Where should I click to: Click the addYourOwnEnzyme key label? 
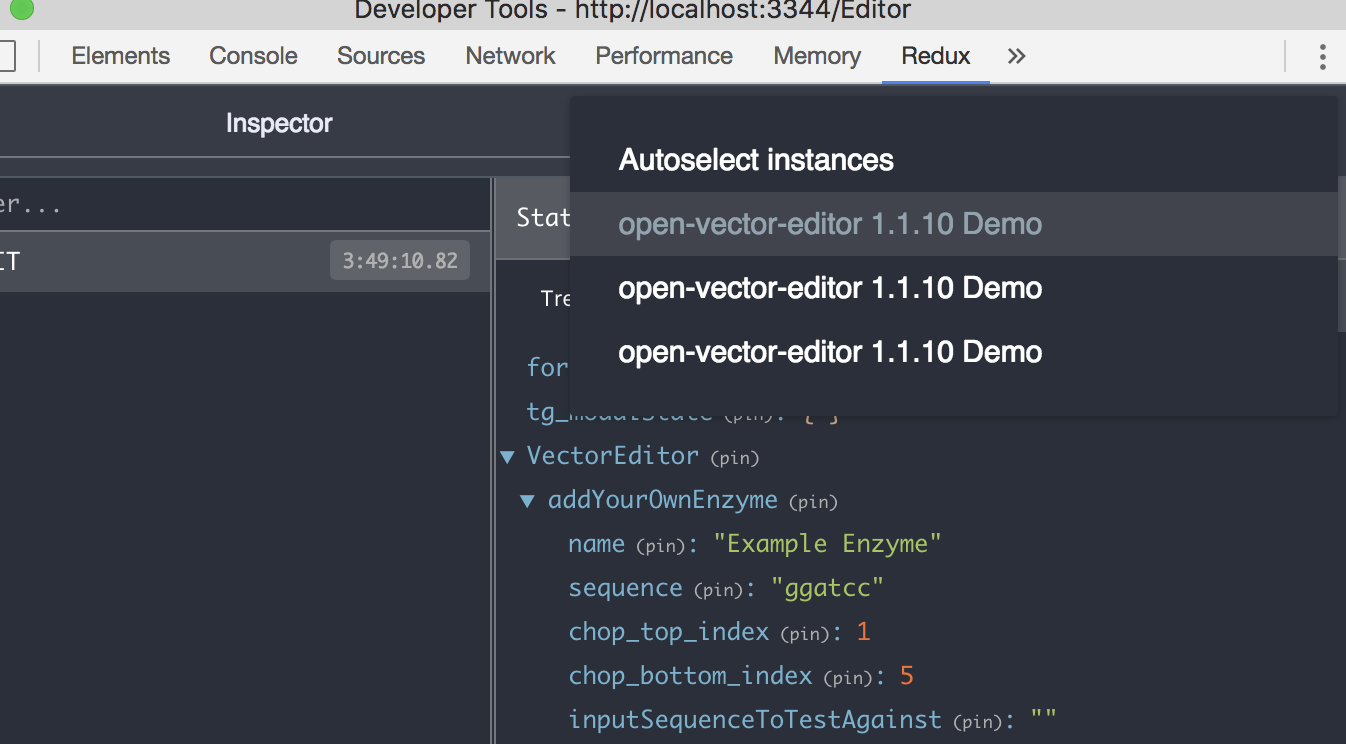tap(662, 500)
